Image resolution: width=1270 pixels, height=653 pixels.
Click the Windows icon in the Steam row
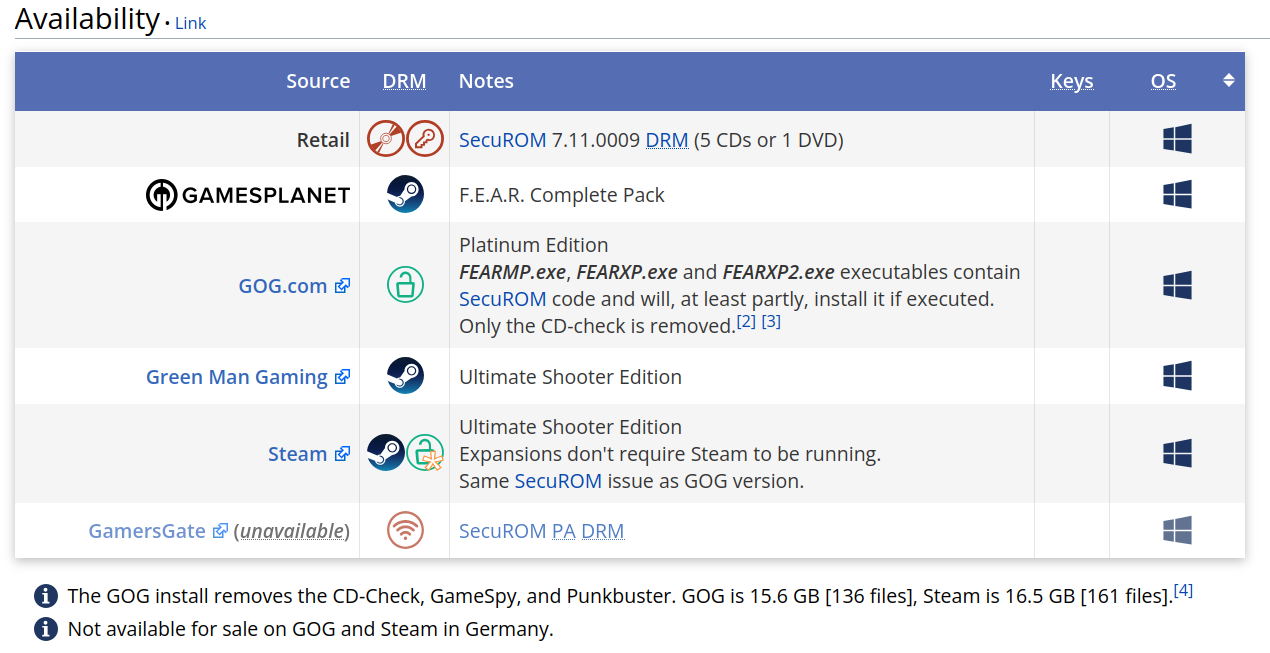1177,453
